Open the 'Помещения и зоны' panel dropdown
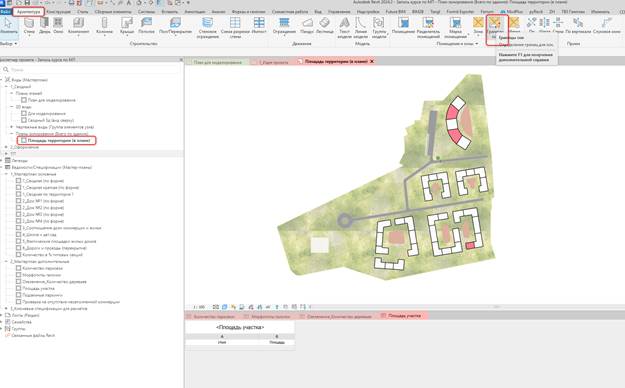This screenshot has height=388, width=625. 457,44
